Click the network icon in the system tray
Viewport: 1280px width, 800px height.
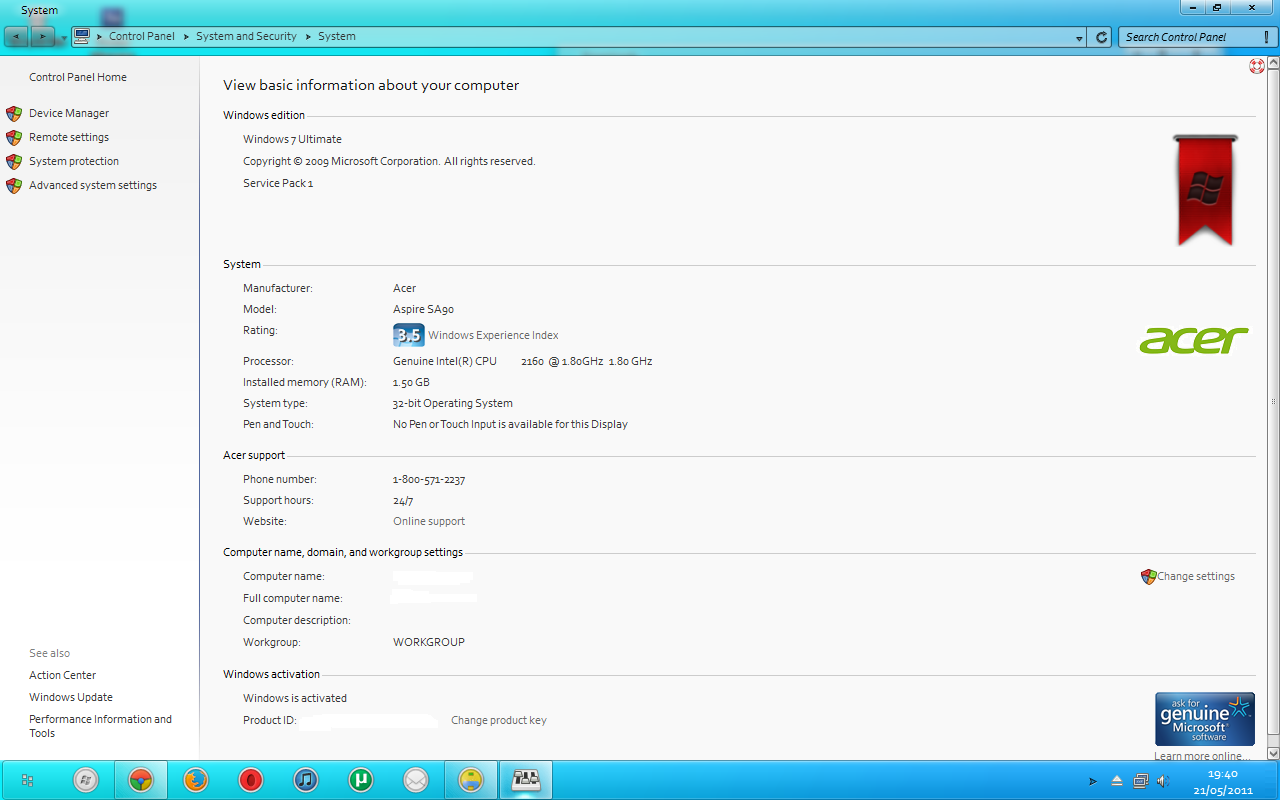1140,781
